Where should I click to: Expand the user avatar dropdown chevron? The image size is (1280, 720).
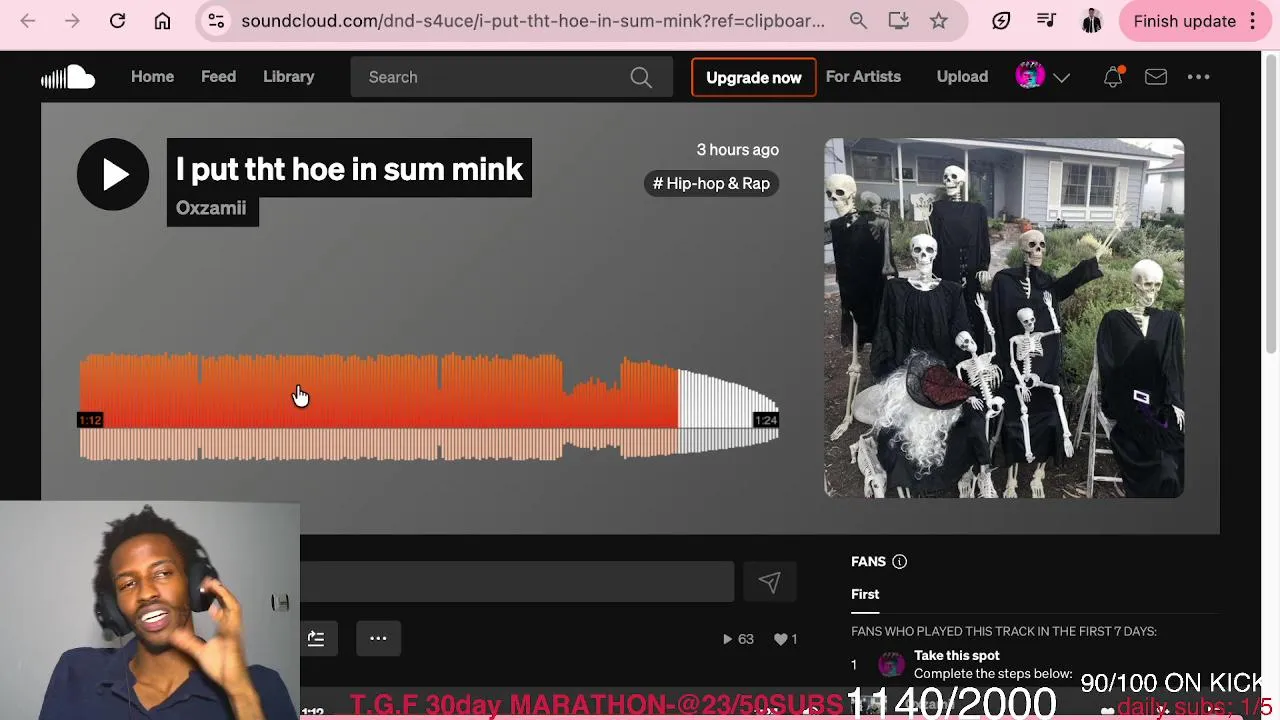click(x=1062, y=77)
